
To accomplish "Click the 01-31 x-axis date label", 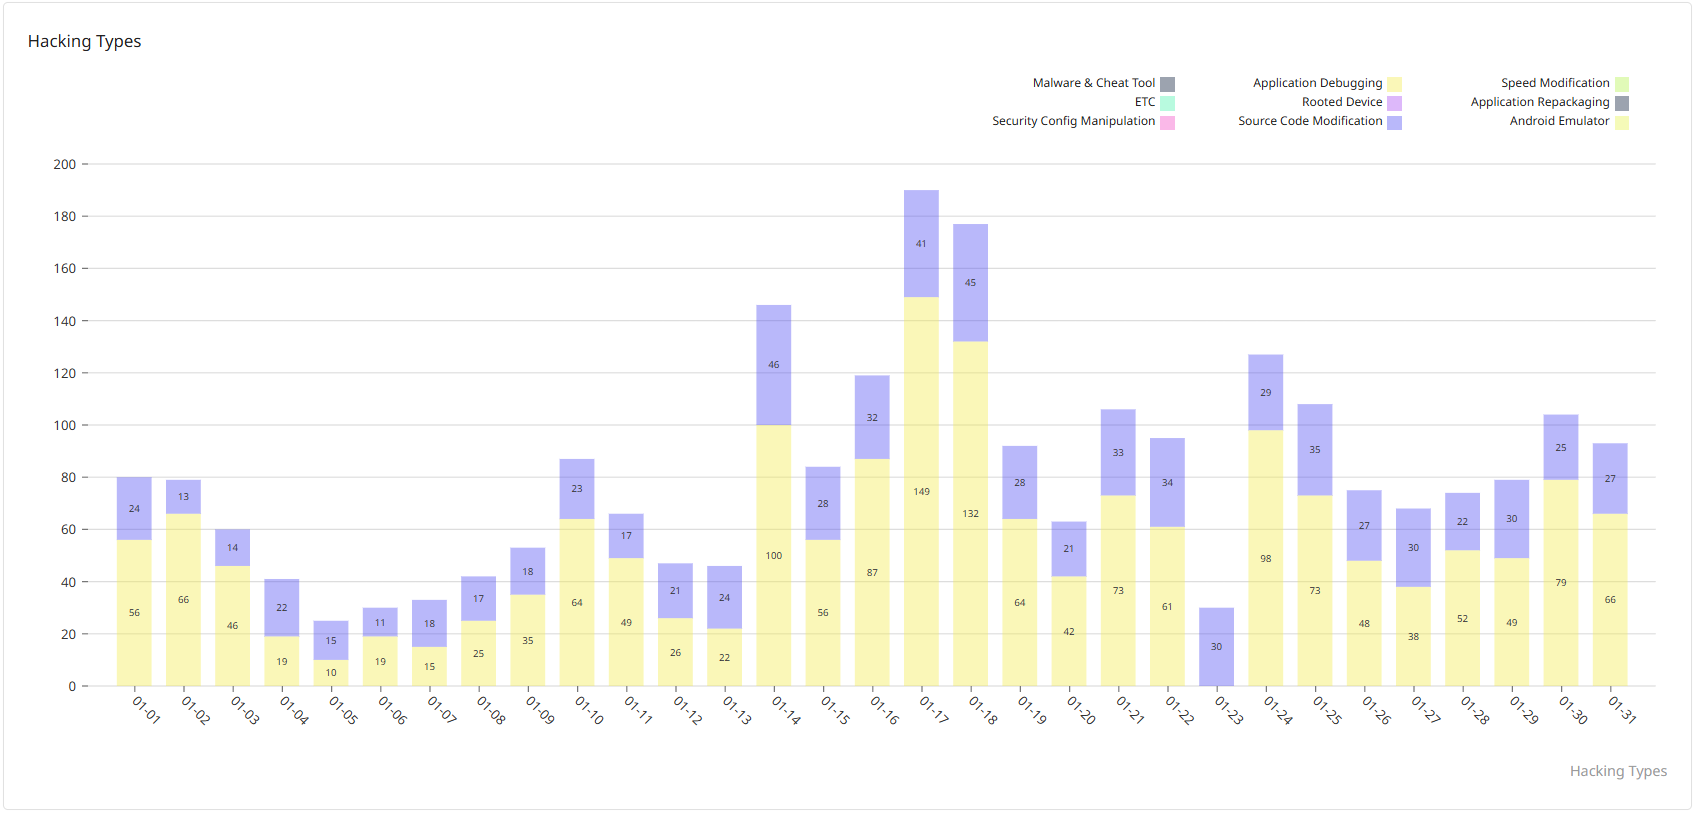I will 1621,710.
